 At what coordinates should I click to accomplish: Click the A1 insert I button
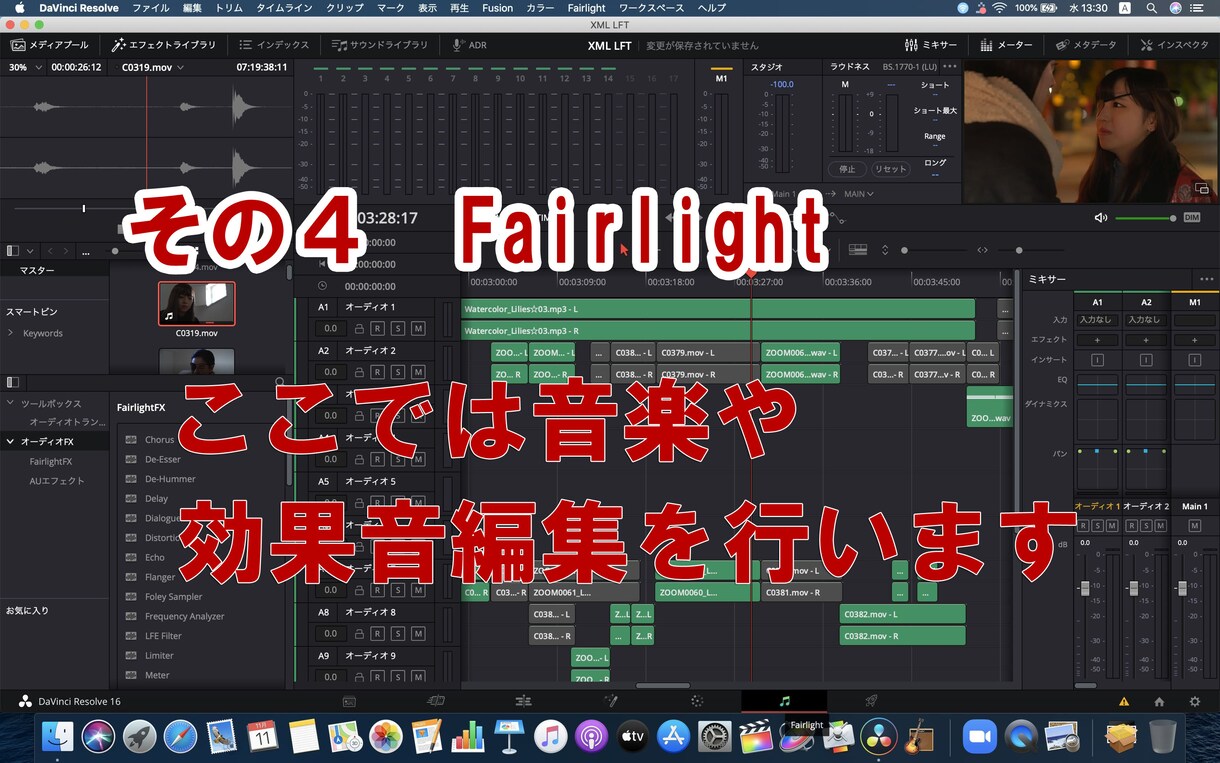click(x=1097, y=360)
